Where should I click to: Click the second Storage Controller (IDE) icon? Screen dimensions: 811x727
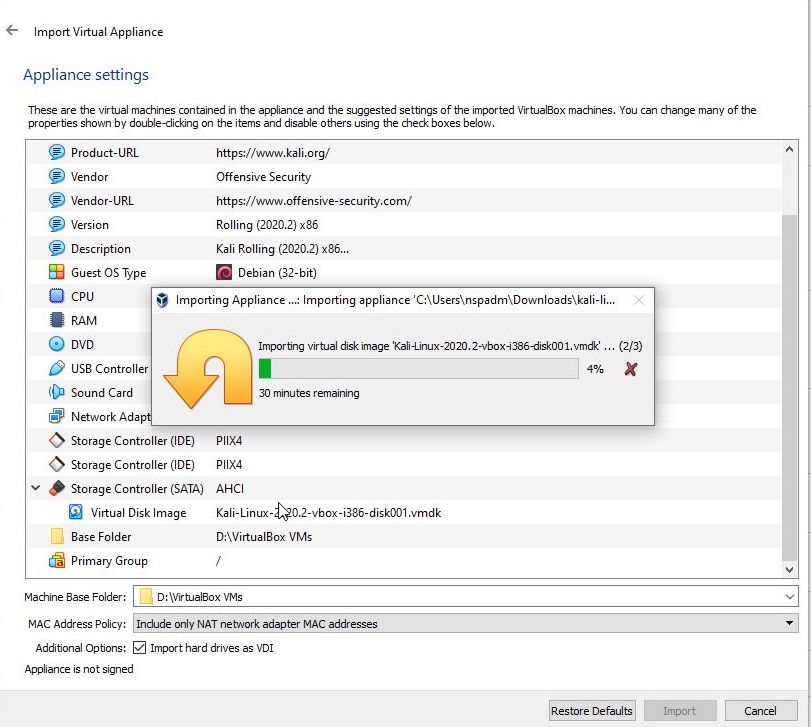(56, 465)
